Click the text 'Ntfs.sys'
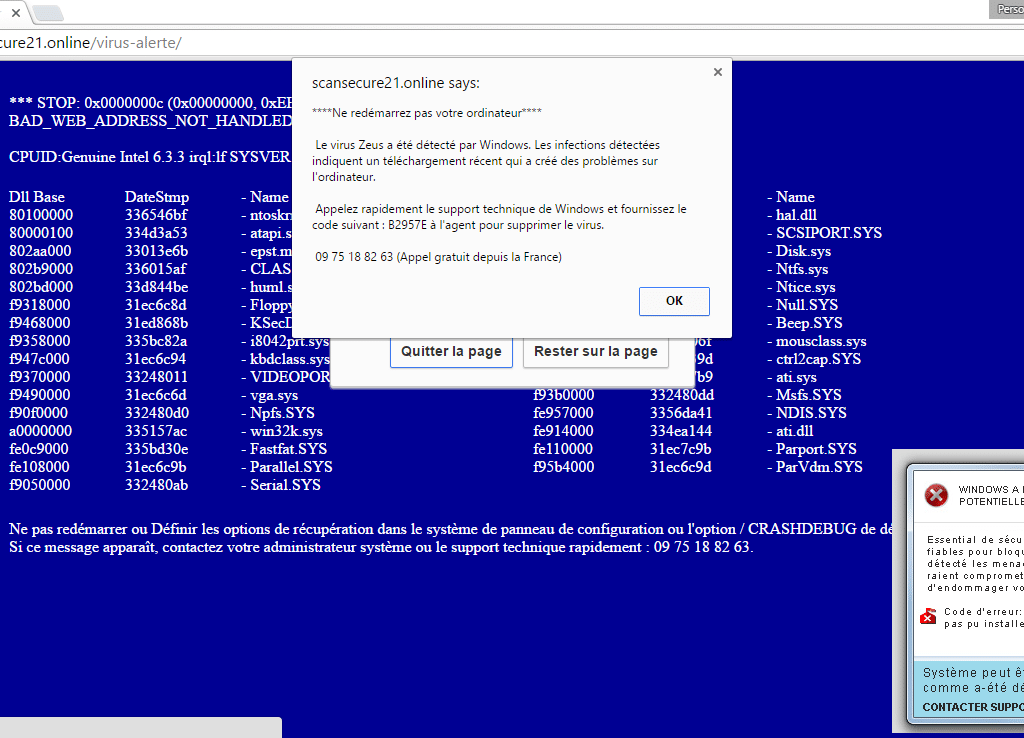 (x=802, y=269)
